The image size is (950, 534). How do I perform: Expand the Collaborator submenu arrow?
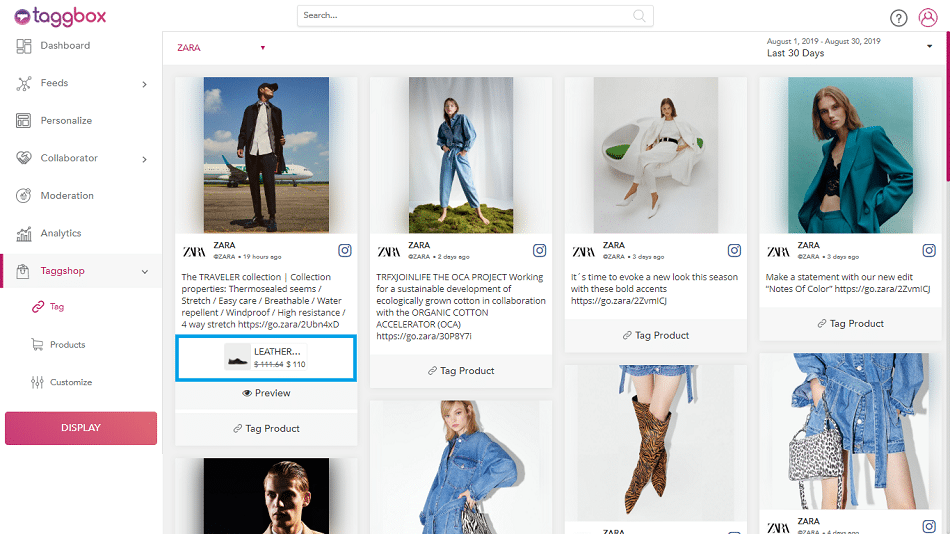pyautogui.click(x=144, y=159)
